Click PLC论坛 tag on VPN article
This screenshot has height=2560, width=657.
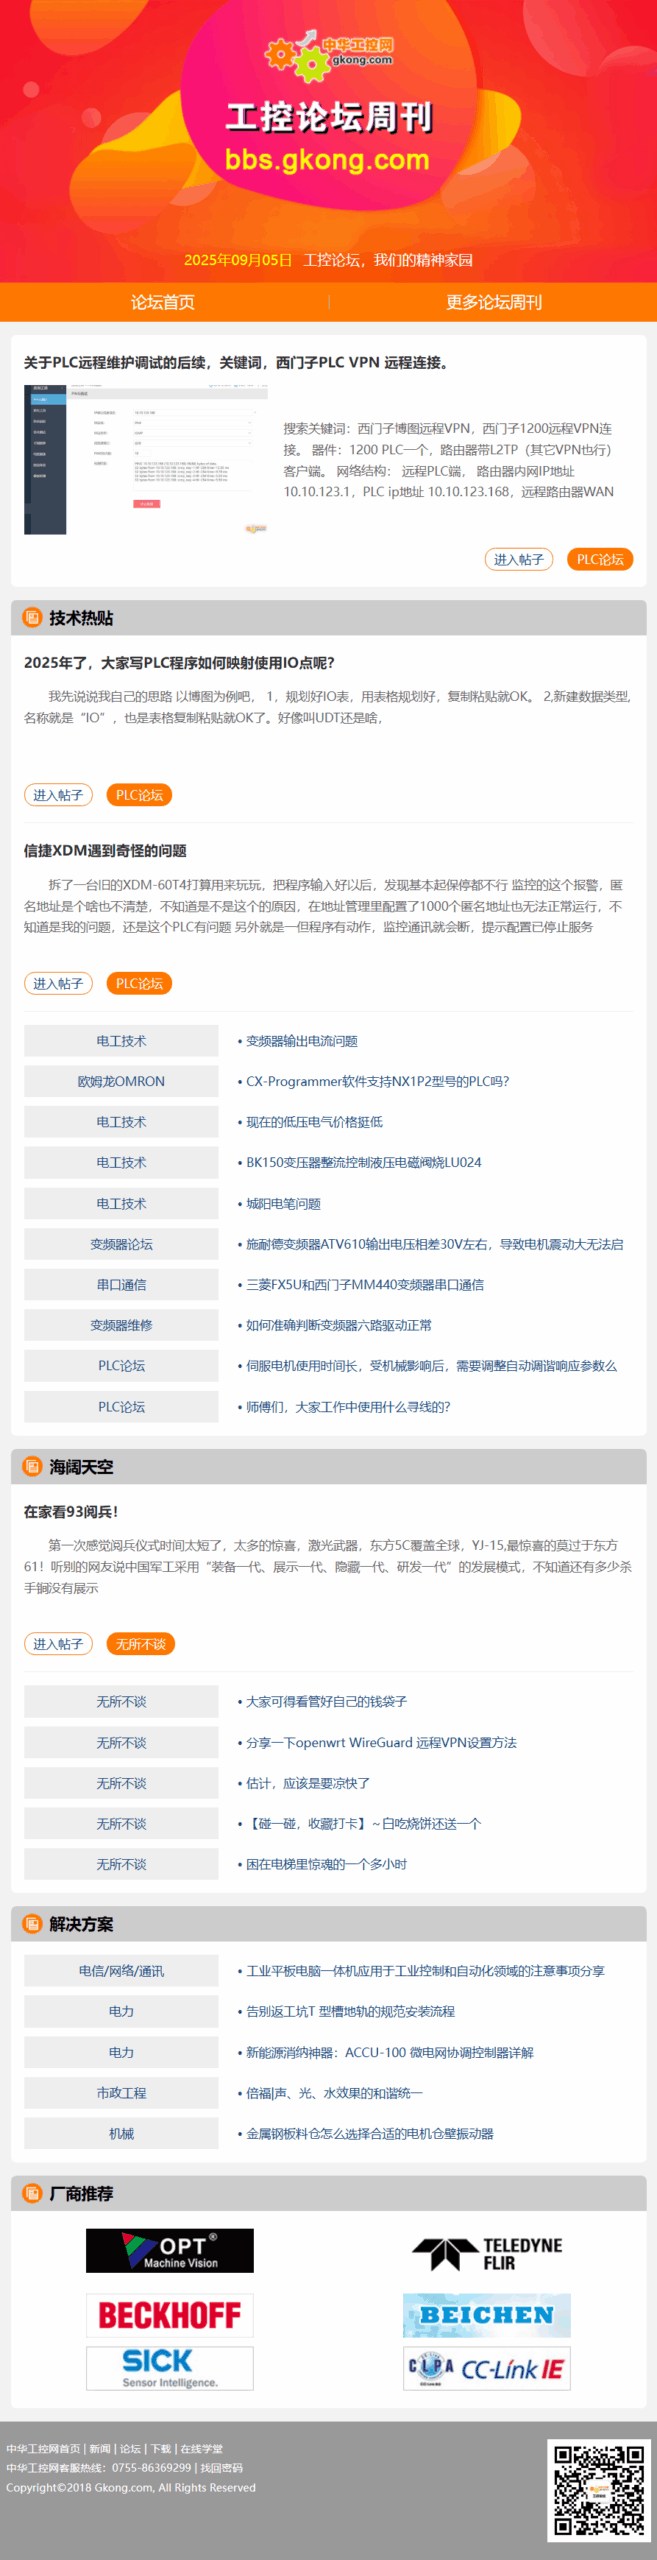click(x=600, y=559)
